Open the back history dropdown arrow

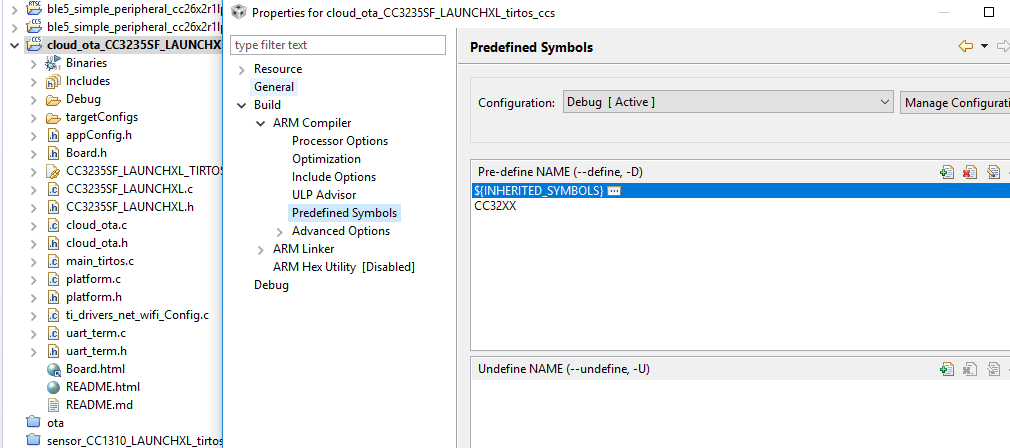tap(984, 46)
